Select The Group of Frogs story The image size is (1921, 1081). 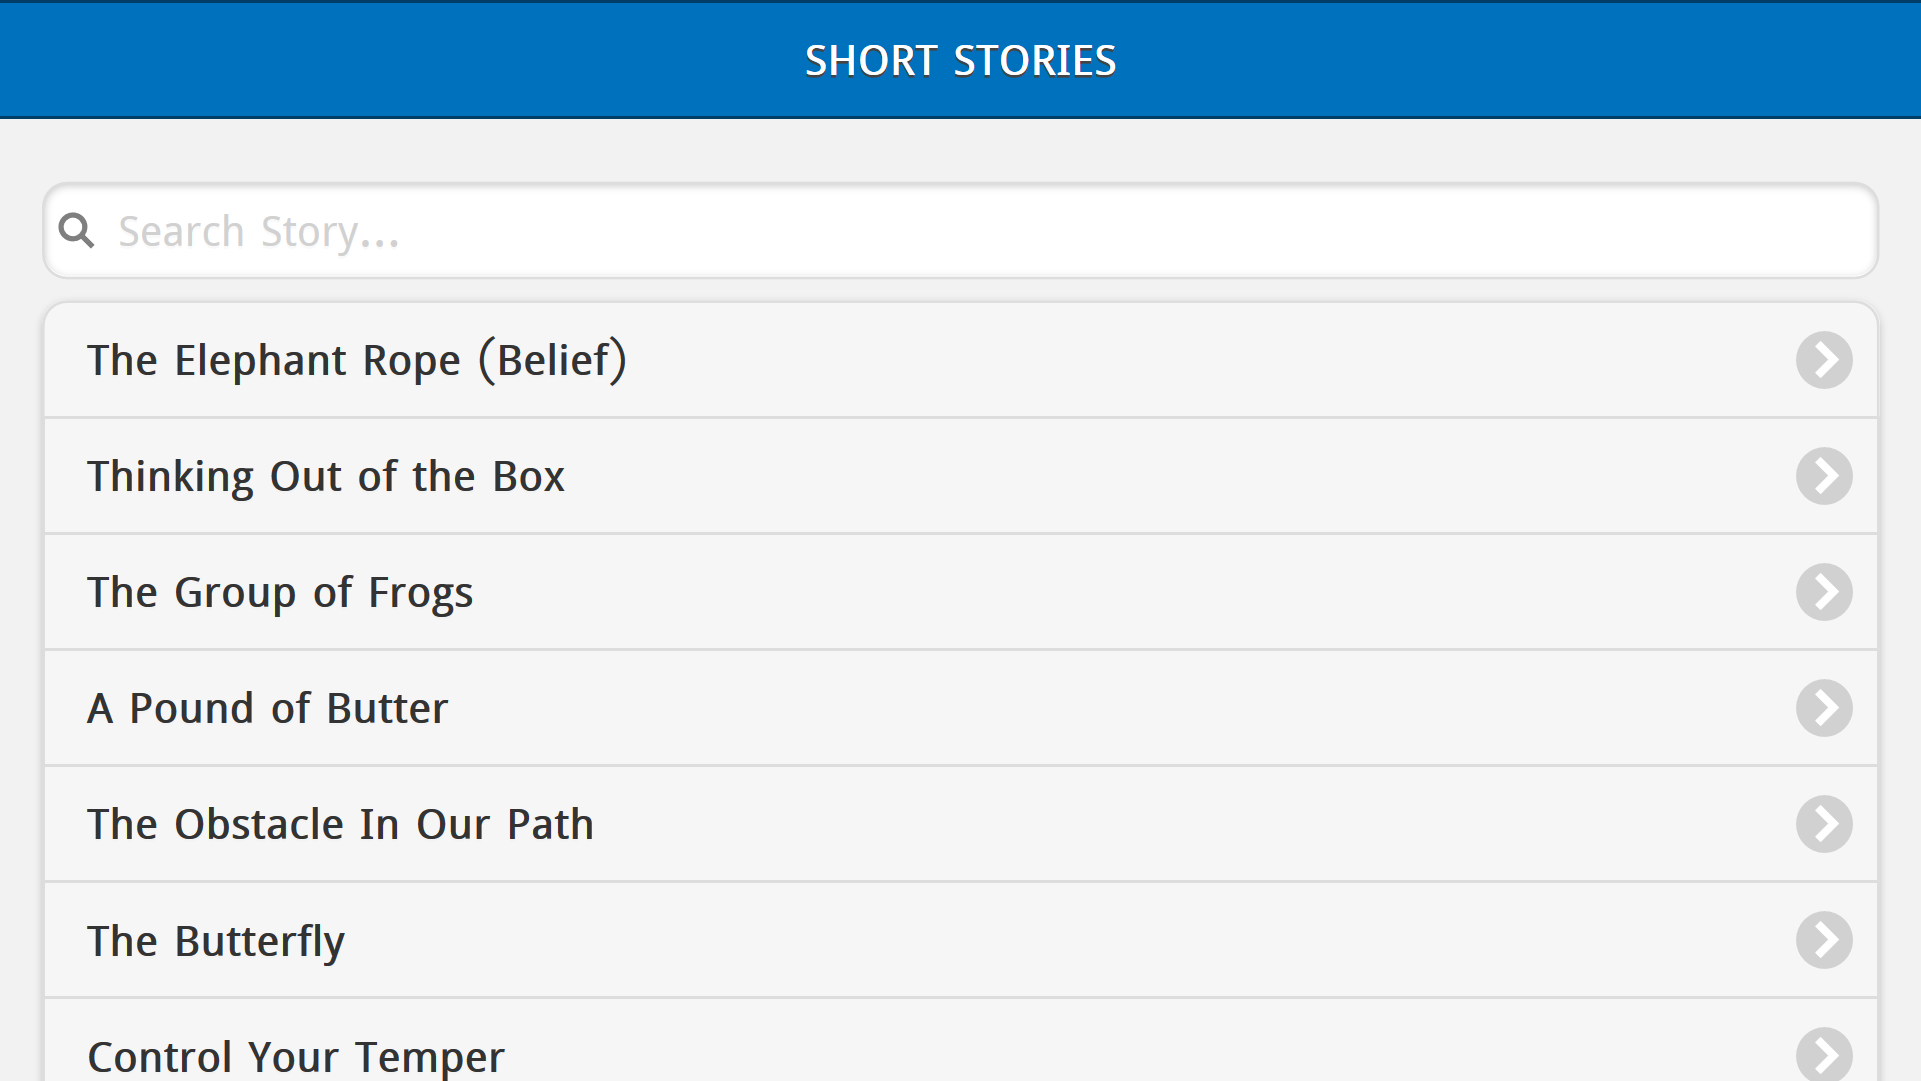280,592
